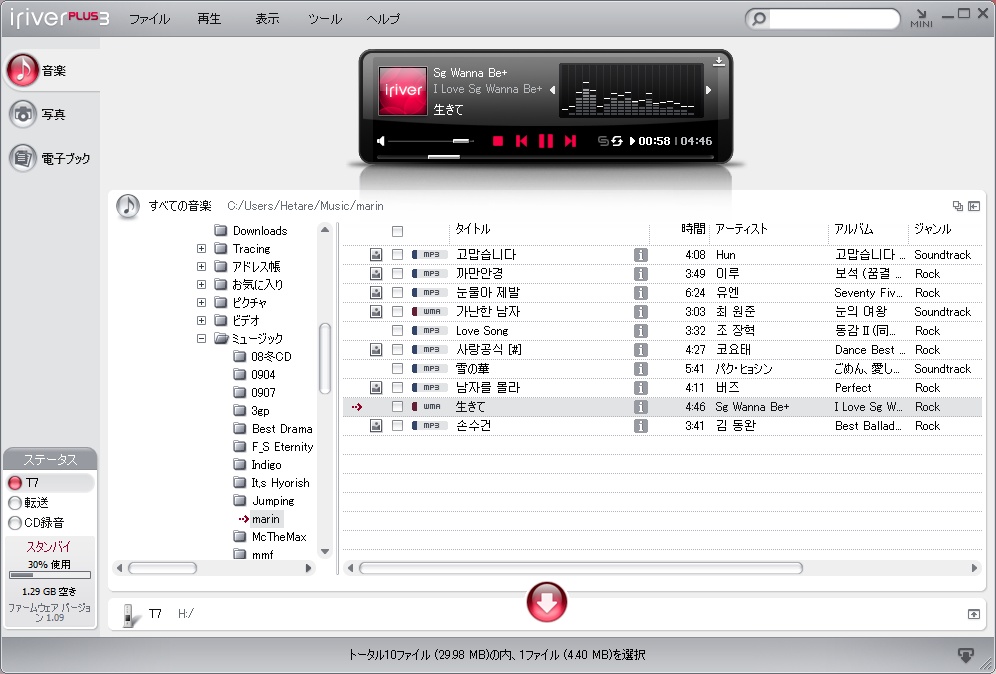Viewport: 996px width, 674px height.
Task: Open the 写真 photo section
Action: [x=37, y=114]
